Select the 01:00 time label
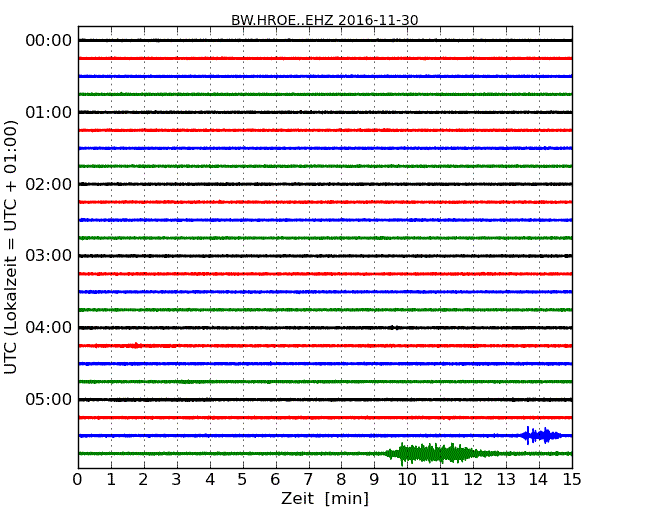Screen dimensions: 650x520 click(49, 112)
